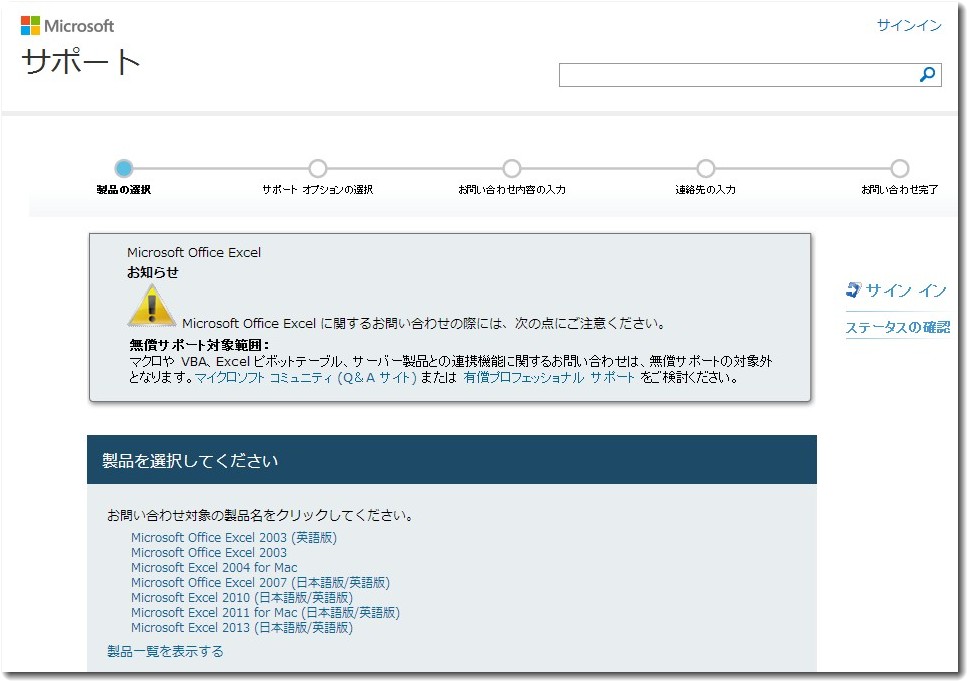Click the お問い合わせ内容の入力 step circle

tap(512, 168)
